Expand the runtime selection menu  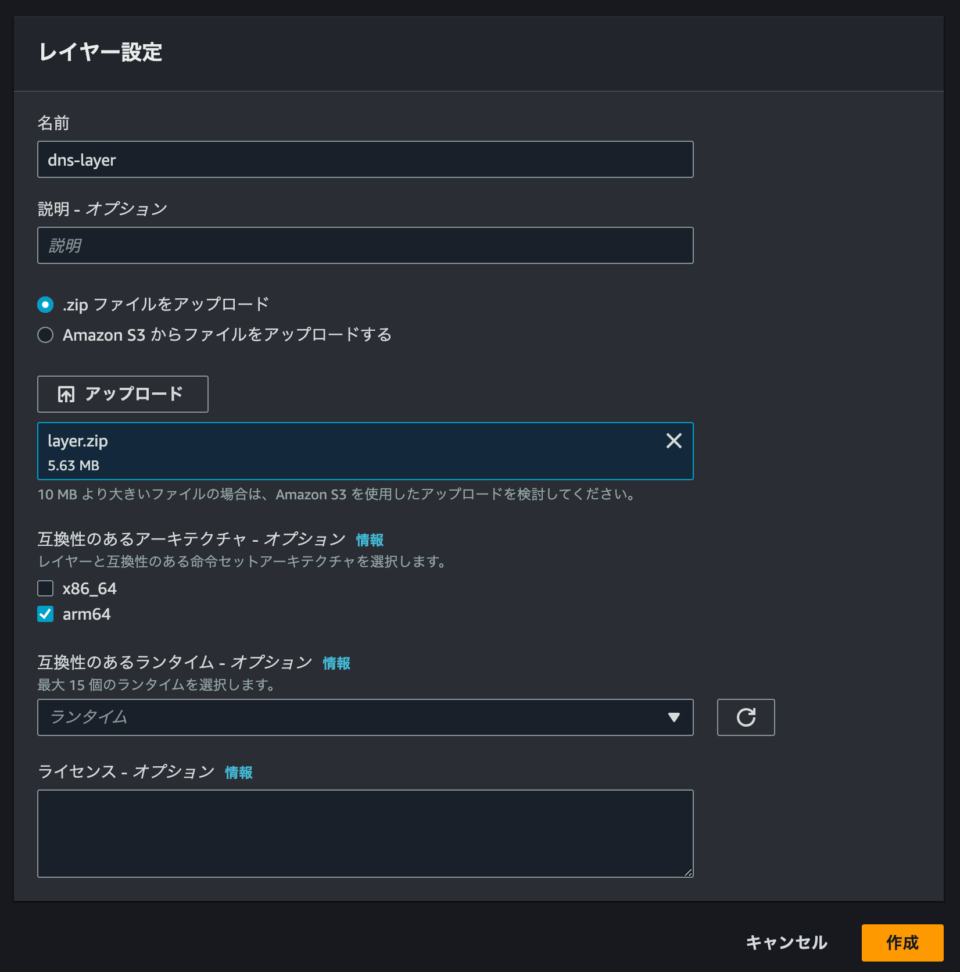pos(676,717)
